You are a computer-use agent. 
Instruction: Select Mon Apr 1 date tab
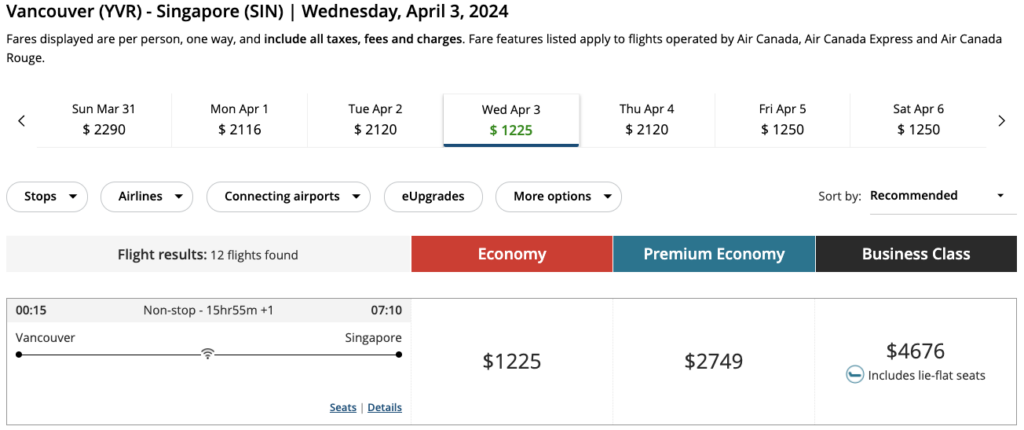point(239,119)
